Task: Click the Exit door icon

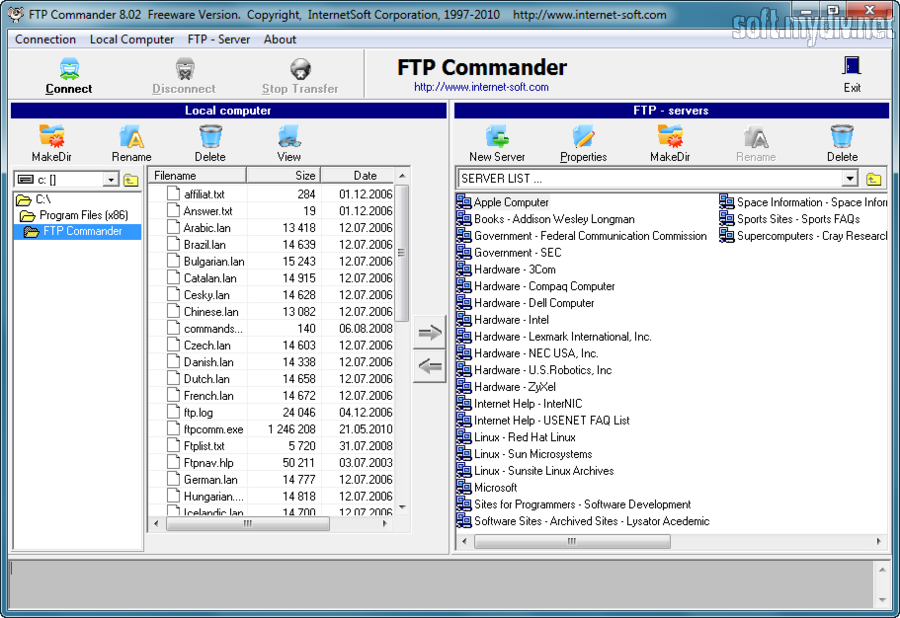Action: (852, 67)
